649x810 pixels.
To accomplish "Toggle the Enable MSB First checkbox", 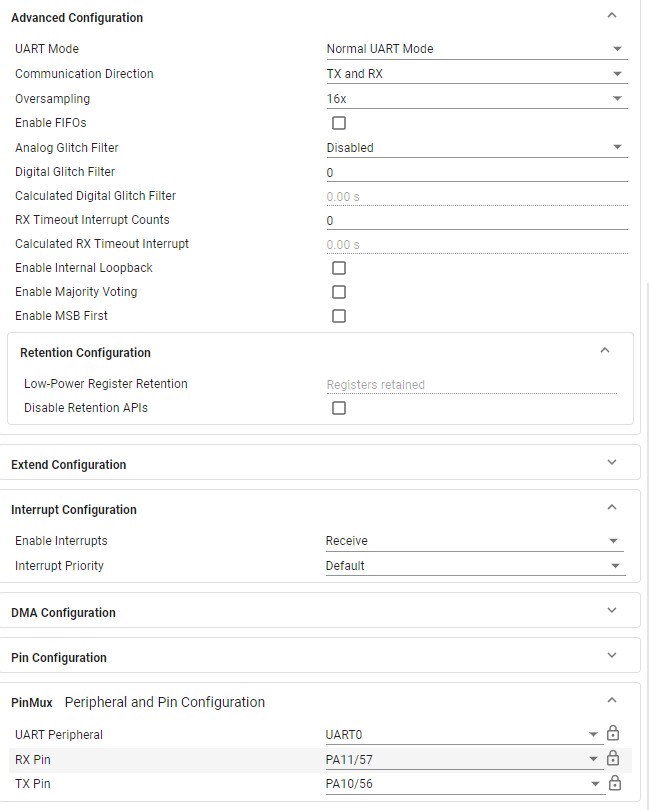I will (339, 316).
